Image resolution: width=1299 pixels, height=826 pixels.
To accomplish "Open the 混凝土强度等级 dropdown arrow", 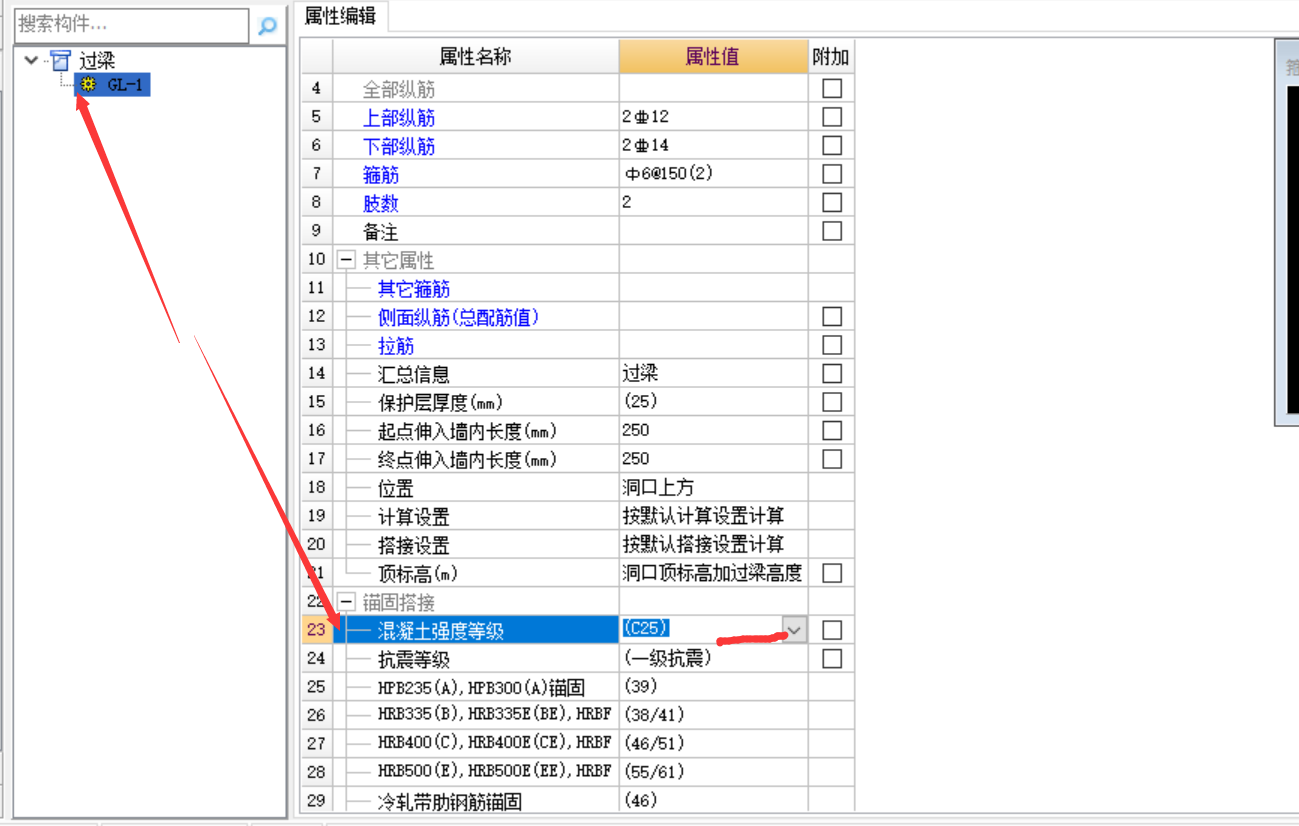I will [x=794, y=630].
